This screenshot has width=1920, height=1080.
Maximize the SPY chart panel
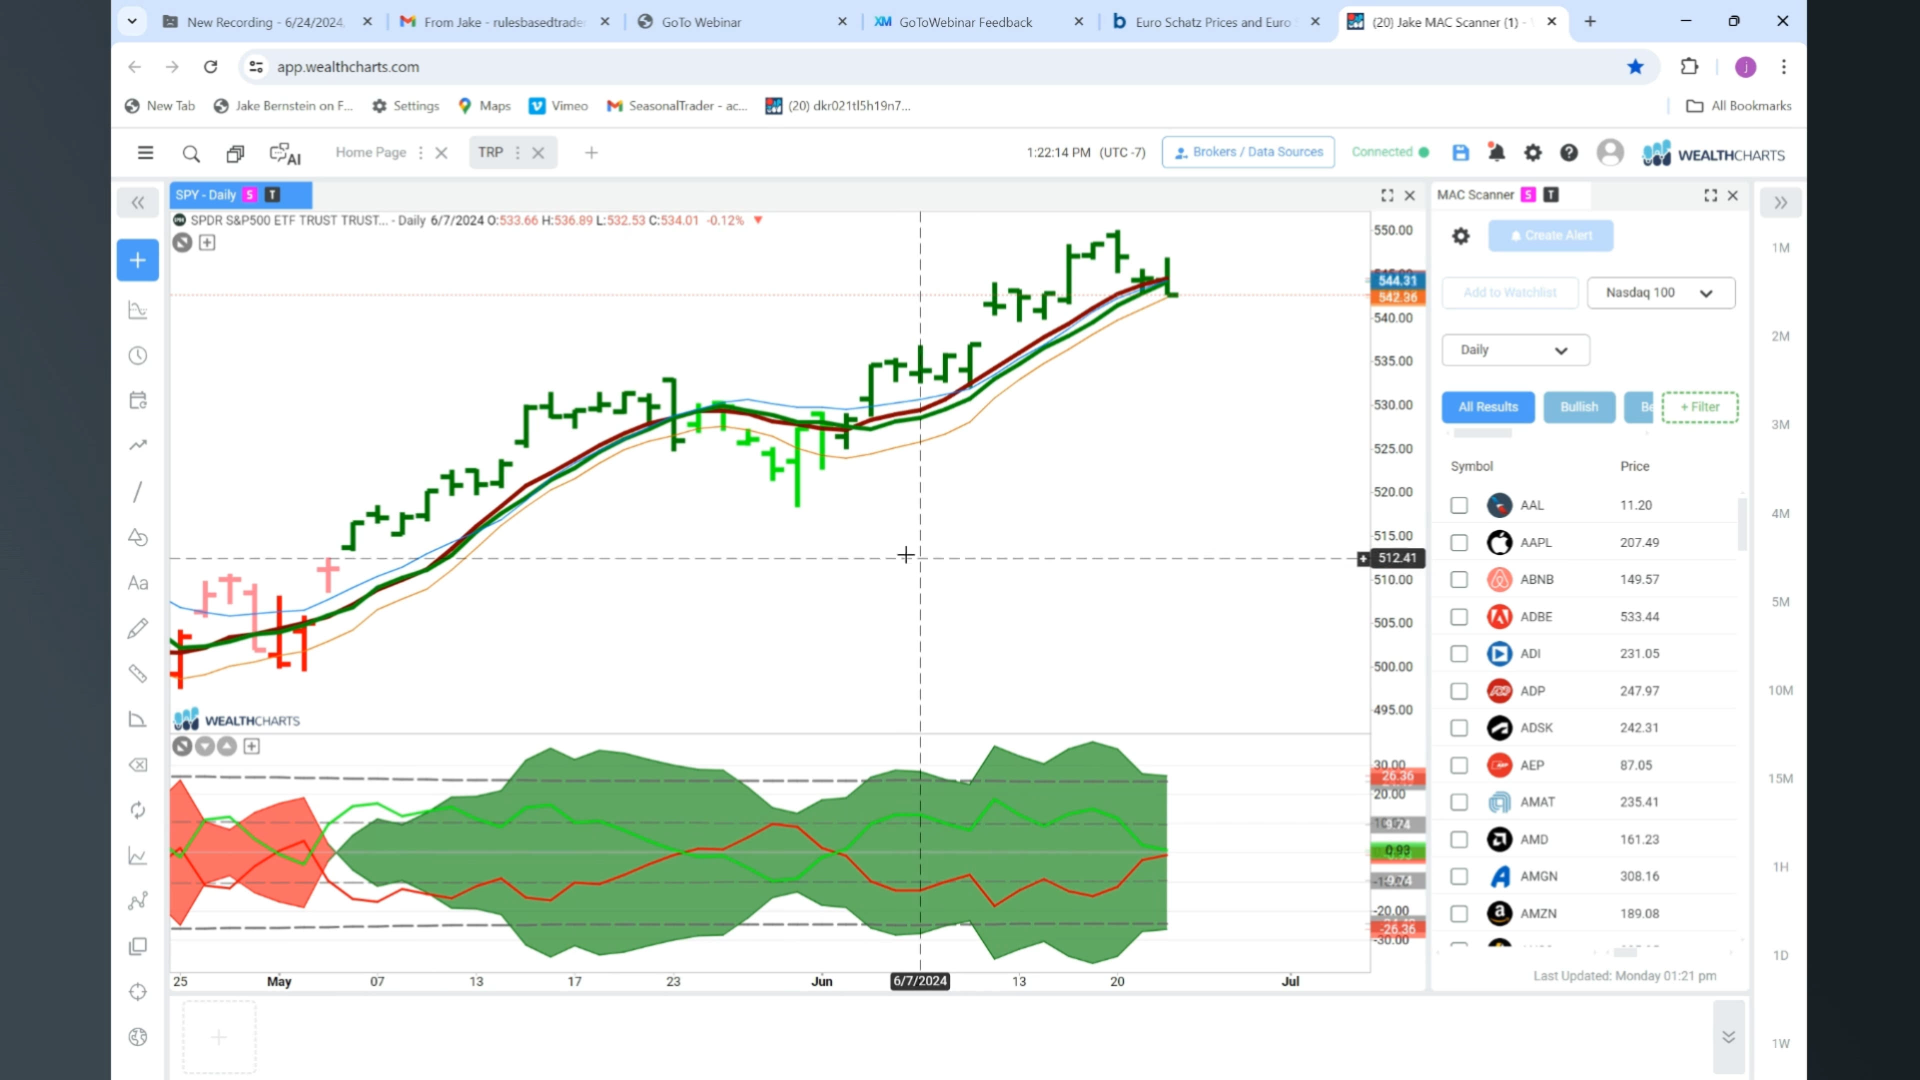pos(1387,195)
